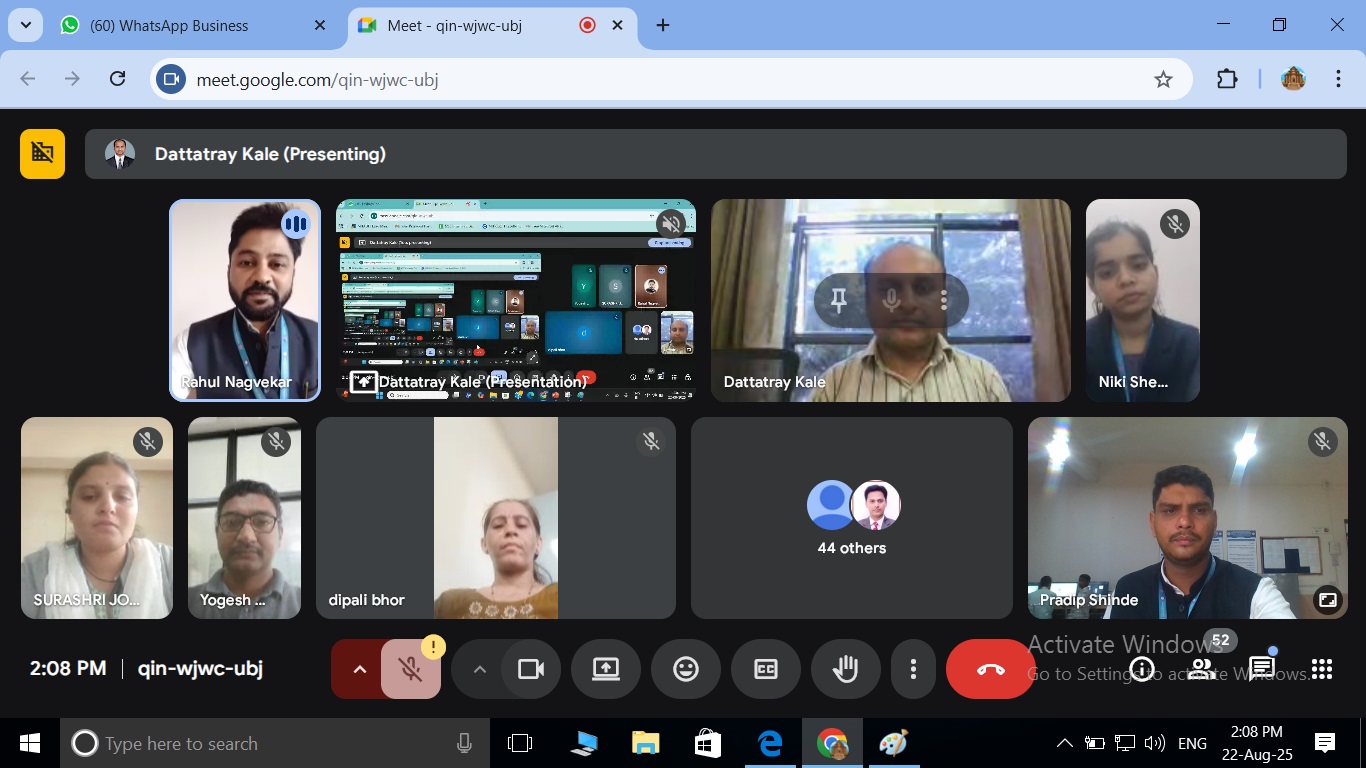Open the 44 others participant tile
Screen dimensions: 1366x768
pos(852,518)
